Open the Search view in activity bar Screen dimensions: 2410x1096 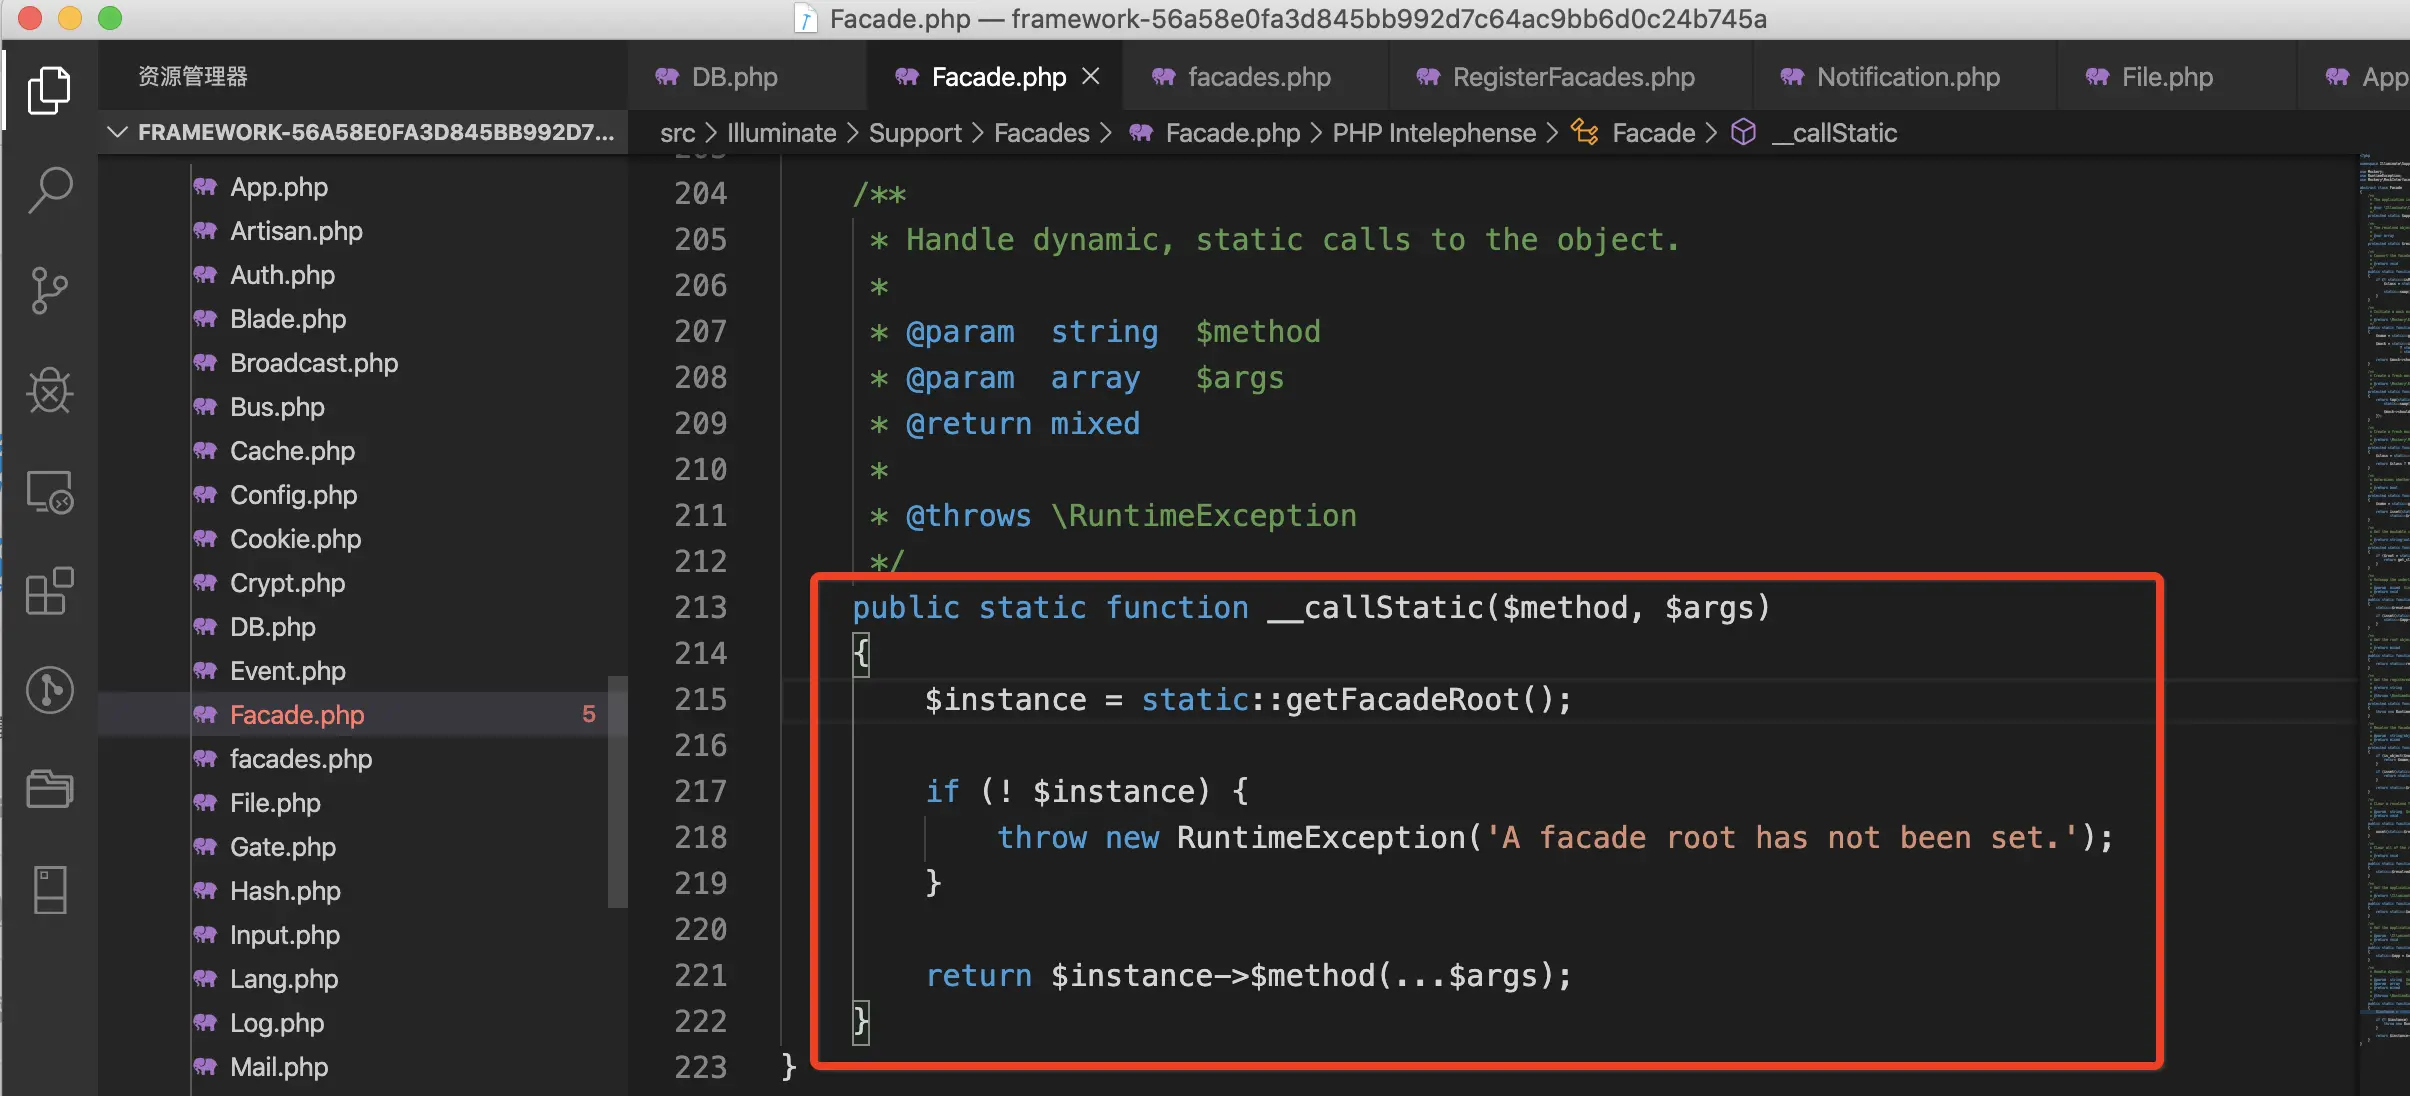click(x=49, y=189)
